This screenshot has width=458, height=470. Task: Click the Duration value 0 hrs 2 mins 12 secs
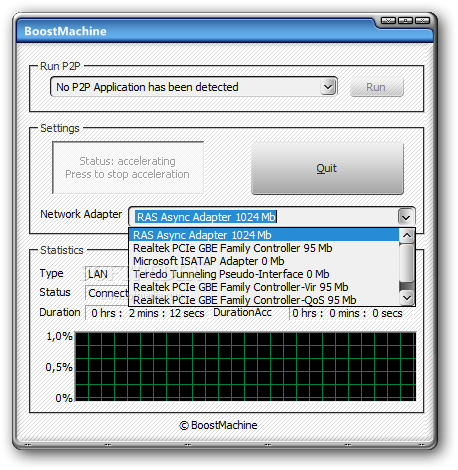click(148, 313)
